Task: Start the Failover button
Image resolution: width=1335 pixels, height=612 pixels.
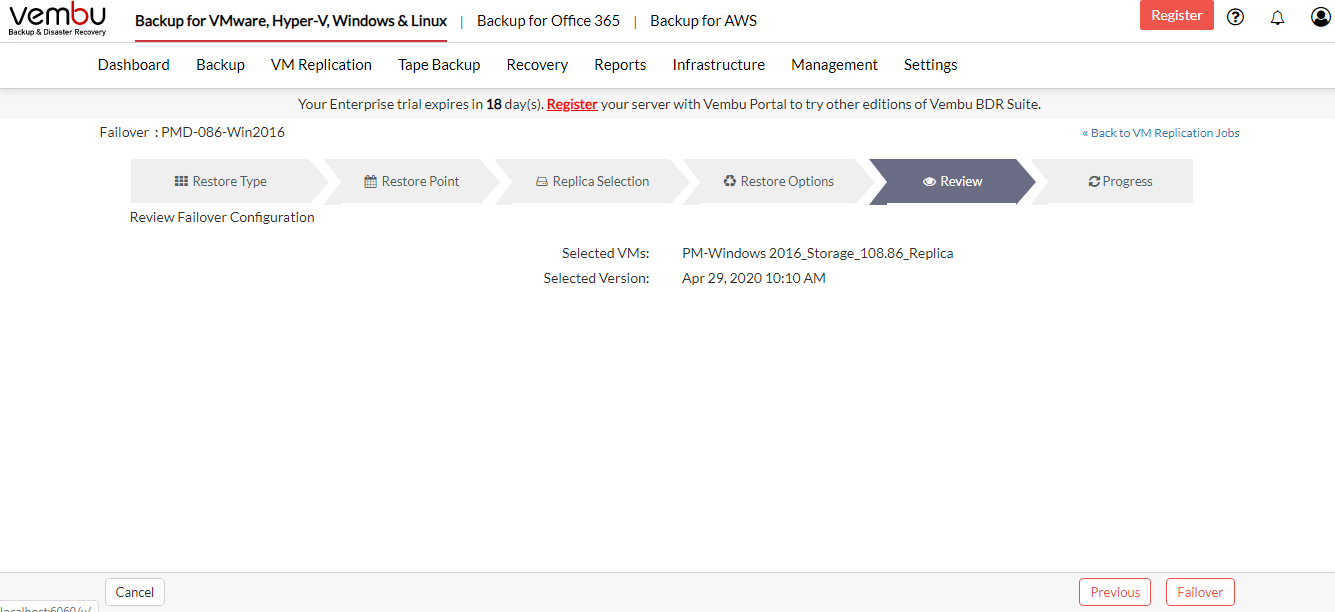Action: pyautogui.click(x=1200, y=592)
